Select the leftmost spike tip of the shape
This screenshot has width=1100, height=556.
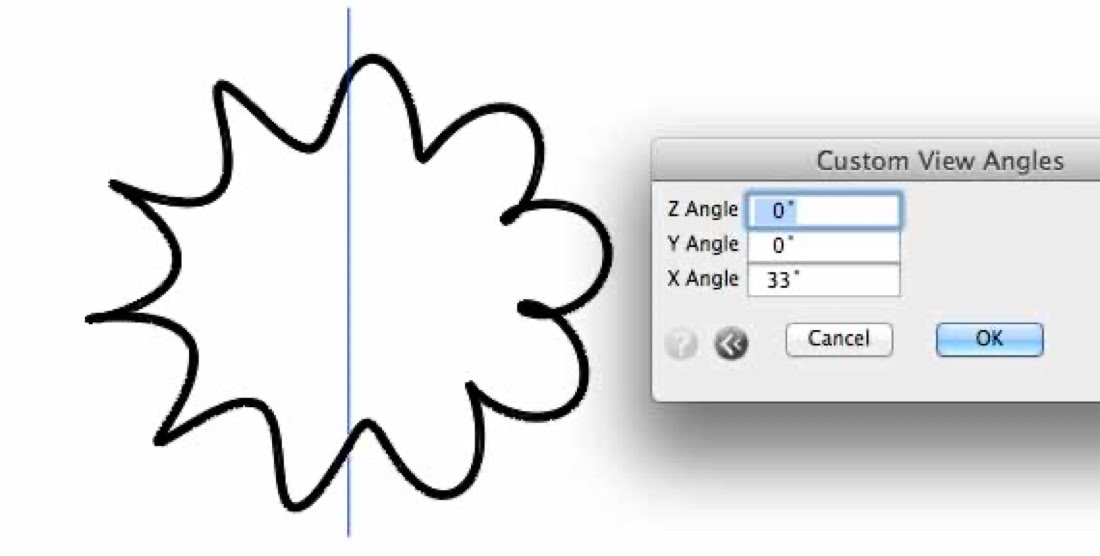tap(90, 320)
